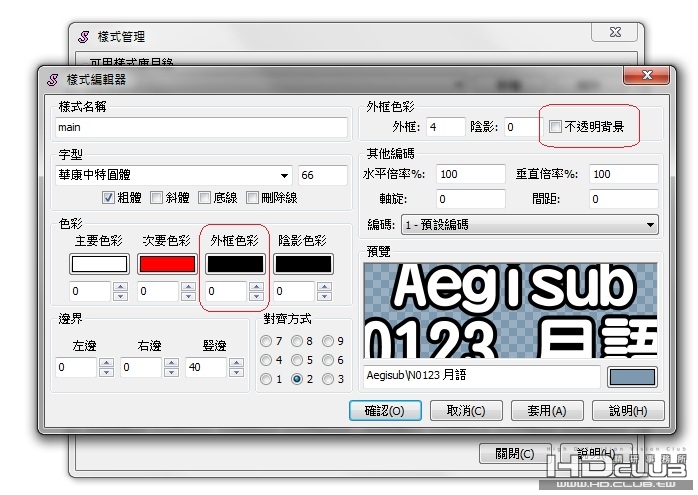Click the 確認(O) button
Image resolution: width=698 pixels, height=495 pixels.
385,410
